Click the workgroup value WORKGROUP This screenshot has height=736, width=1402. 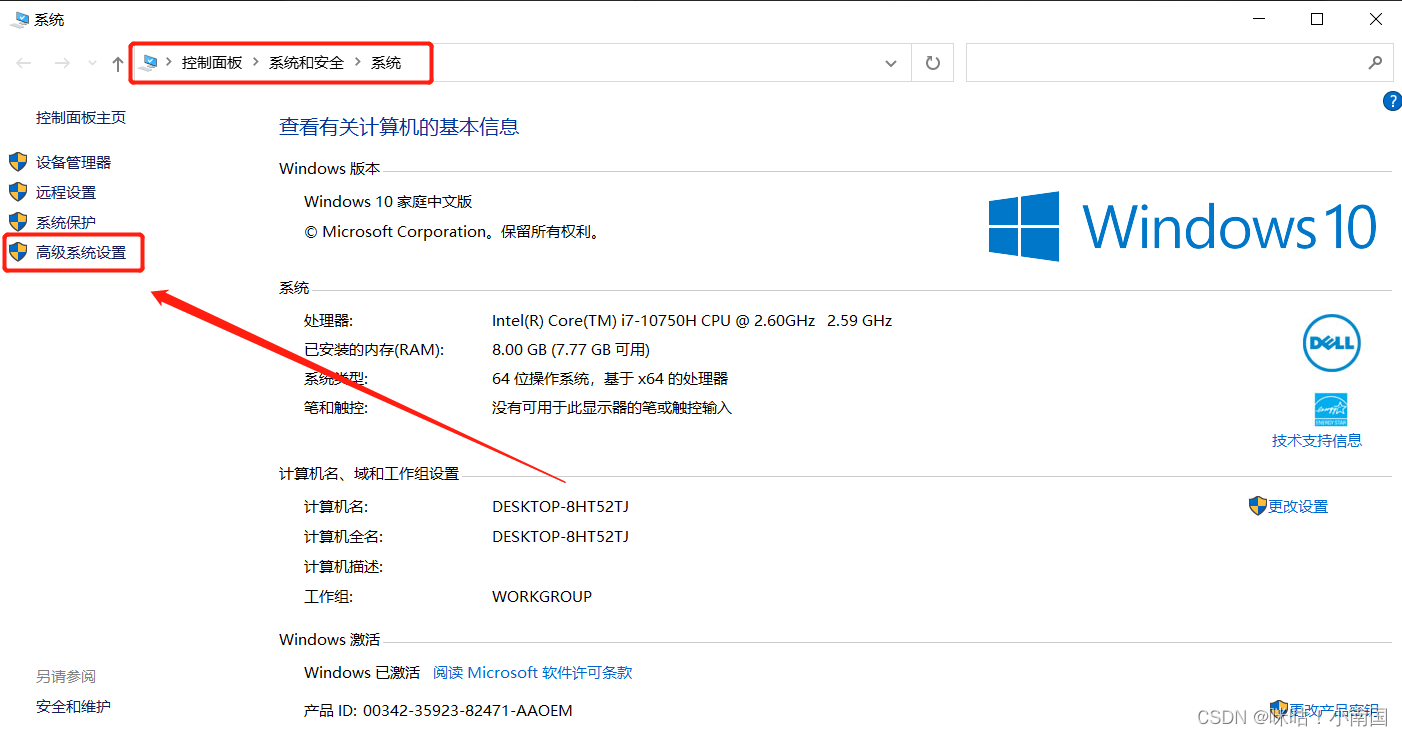pyautogui.click(x=542, y=596)
